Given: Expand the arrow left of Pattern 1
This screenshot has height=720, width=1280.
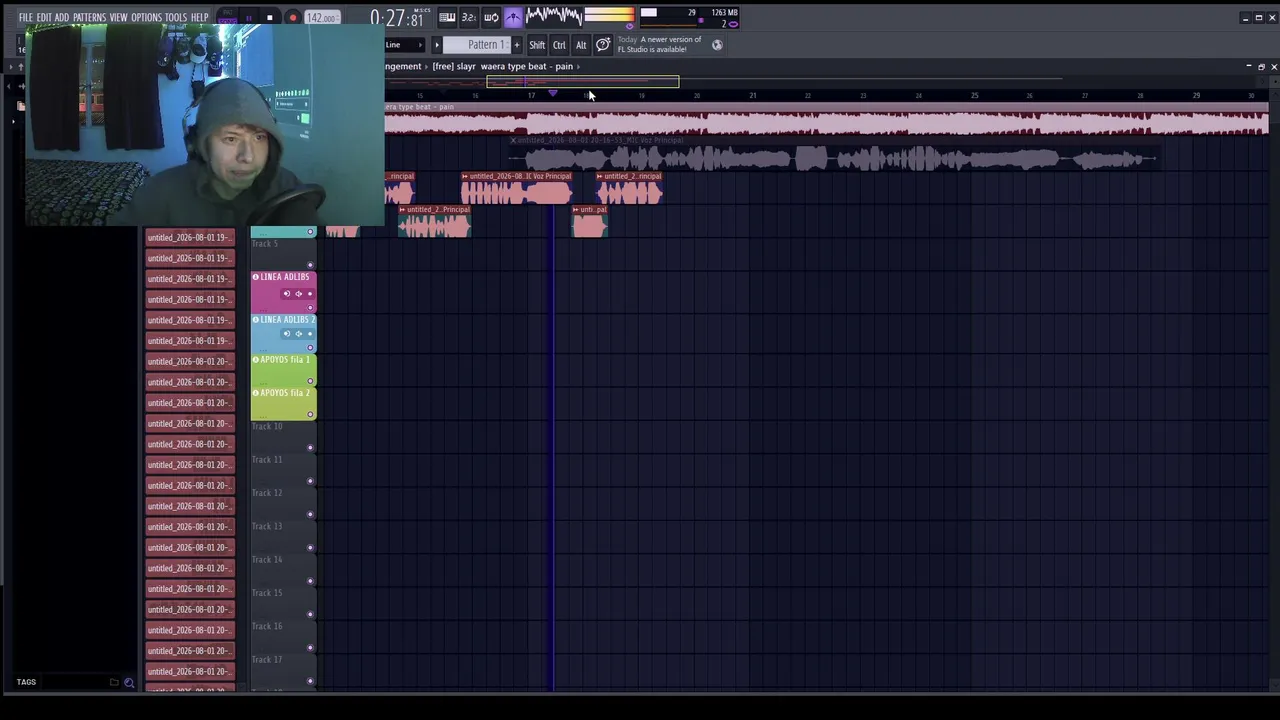Looking at the screenshot, I should click(x=436, y=45).
